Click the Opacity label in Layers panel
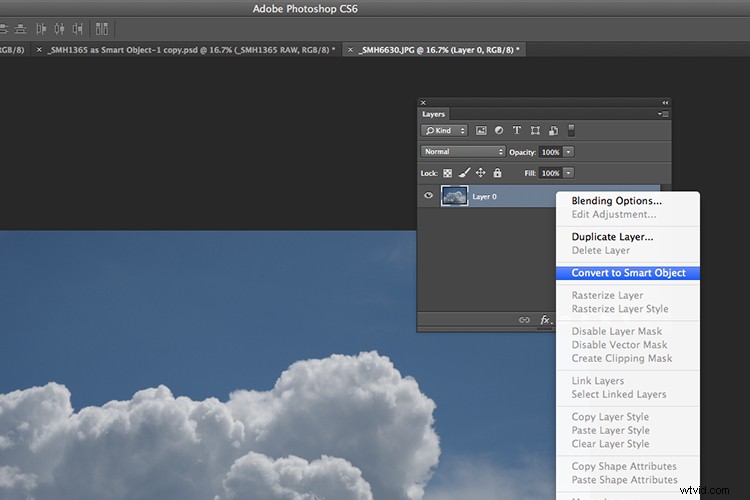Screen dimensions: 750x500 pos(522,152)
